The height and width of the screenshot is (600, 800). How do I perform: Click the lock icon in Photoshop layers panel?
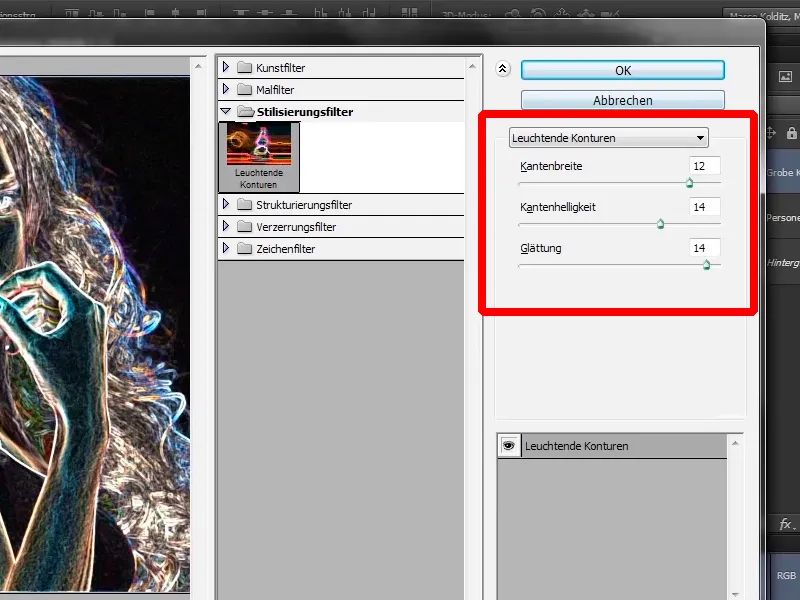791,133
